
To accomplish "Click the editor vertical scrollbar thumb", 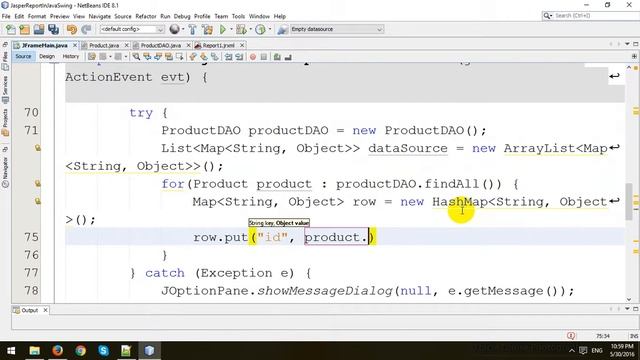I will [x=629, y=202].
